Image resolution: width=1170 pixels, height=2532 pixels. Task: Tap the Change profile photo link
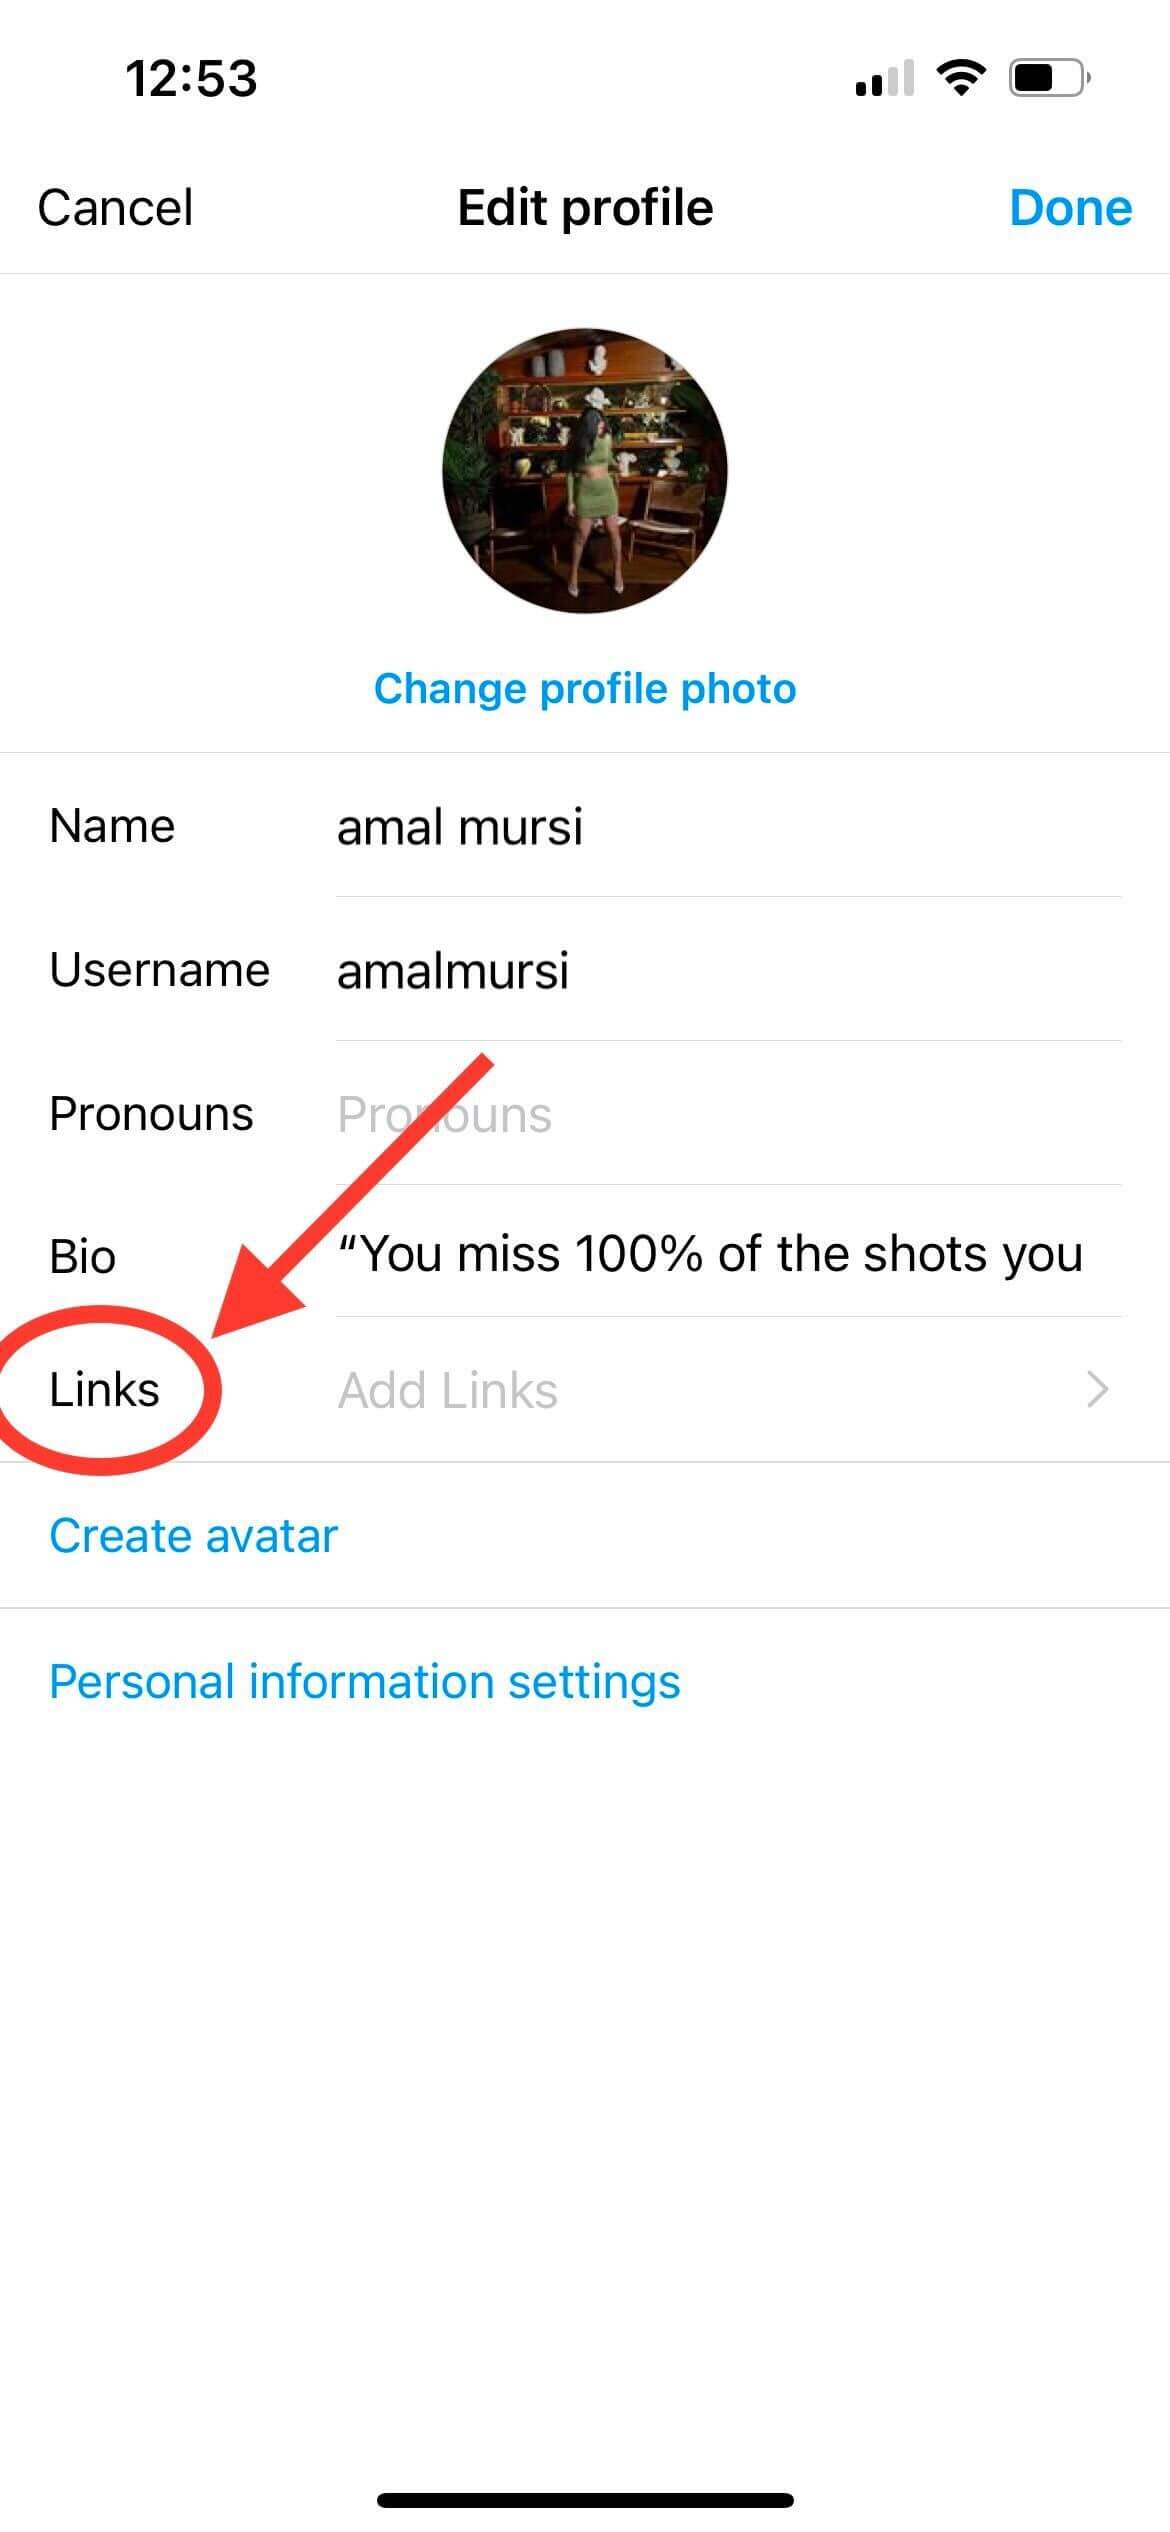click(585, 689)
